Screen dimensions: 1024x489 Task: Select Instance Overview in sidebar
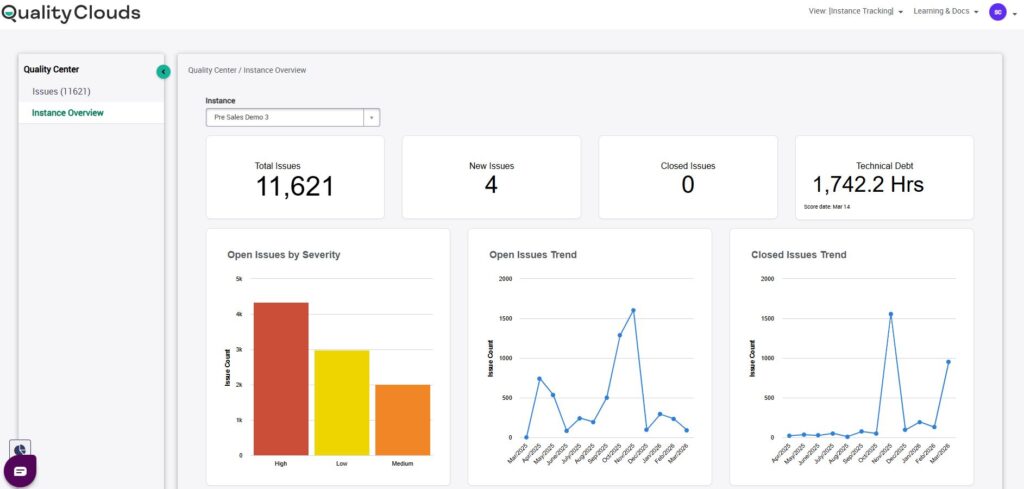coord(67,113)
